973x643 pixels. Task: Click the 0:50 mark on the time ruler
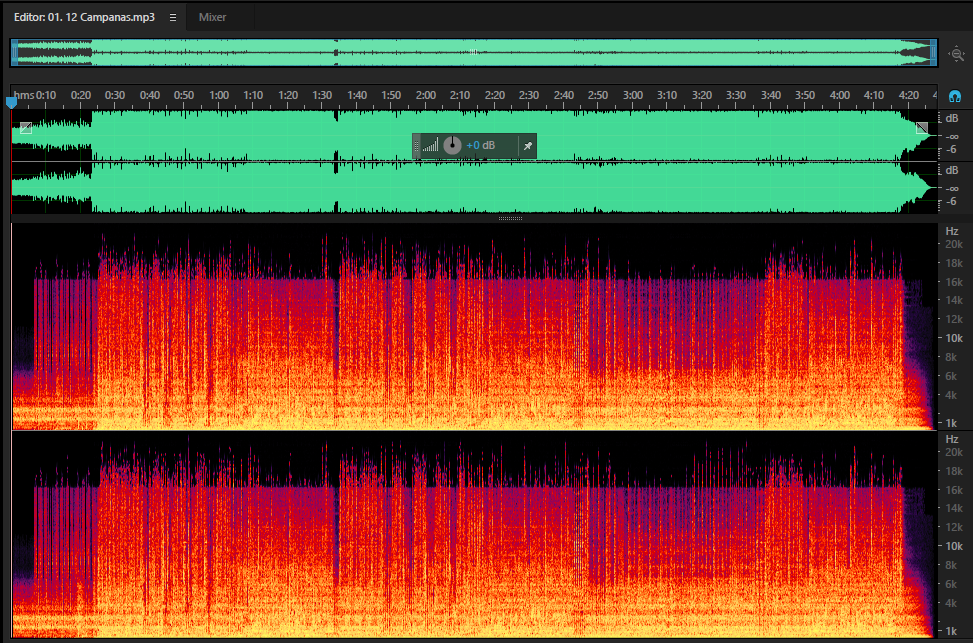tap(184, 96)
